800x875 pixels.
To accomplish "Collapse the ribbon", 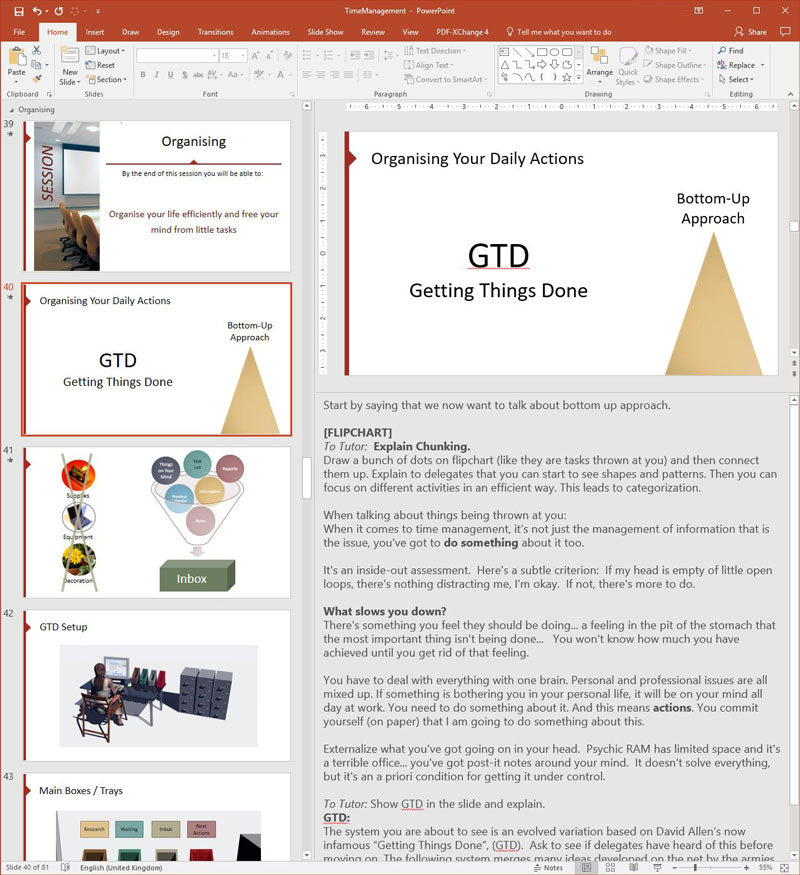I will point(791,94).
